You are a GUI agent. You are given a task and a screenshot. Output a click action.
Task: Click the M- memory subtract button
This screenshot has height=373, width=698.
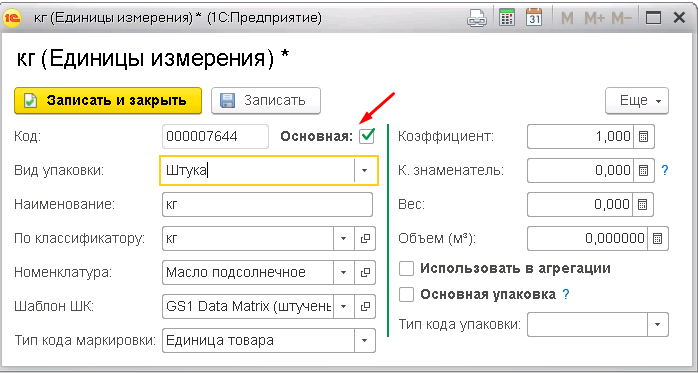621,18
